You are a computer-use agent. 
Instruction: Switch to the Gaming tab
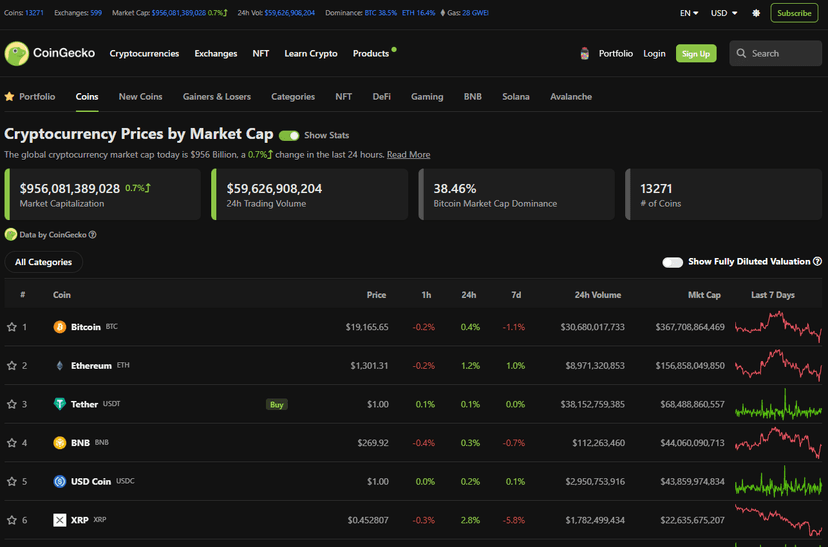[427, 97]
